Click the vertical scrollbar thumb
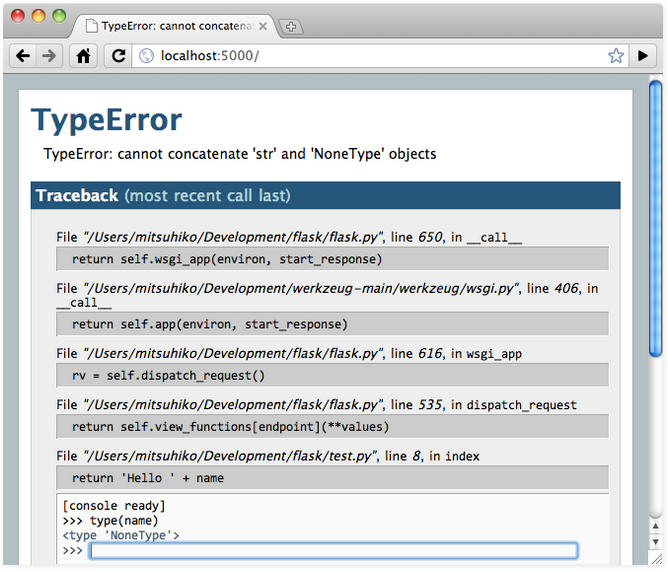 (655, 220)
